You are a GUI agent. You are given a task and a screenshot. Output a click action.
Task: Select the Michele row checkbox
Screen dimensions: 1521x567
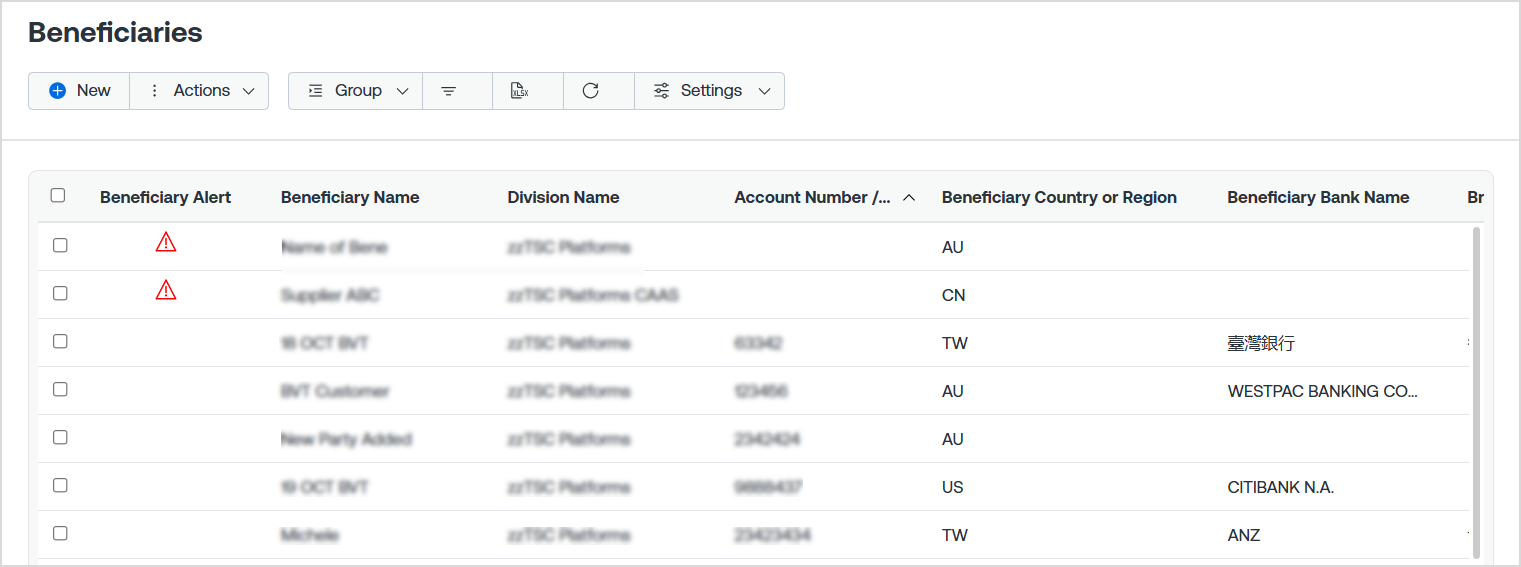pos(60,533)
